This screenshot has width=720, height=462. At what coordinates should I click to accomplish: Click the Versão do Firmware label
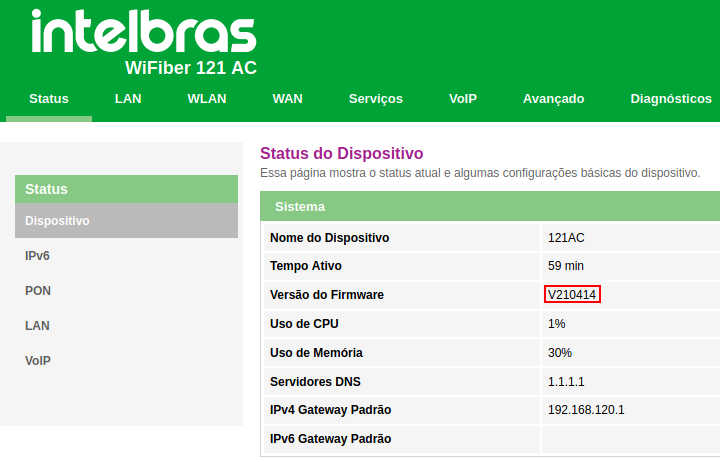pyautogui.click(x=327, y=295)
